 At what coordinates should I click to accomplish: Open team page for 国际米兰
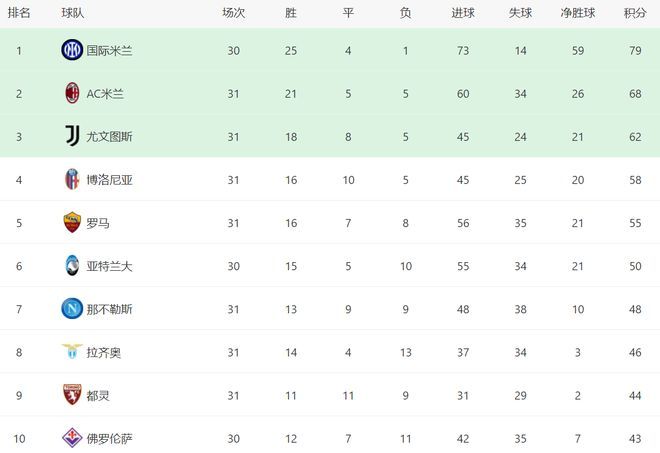(x=109, y=51)
